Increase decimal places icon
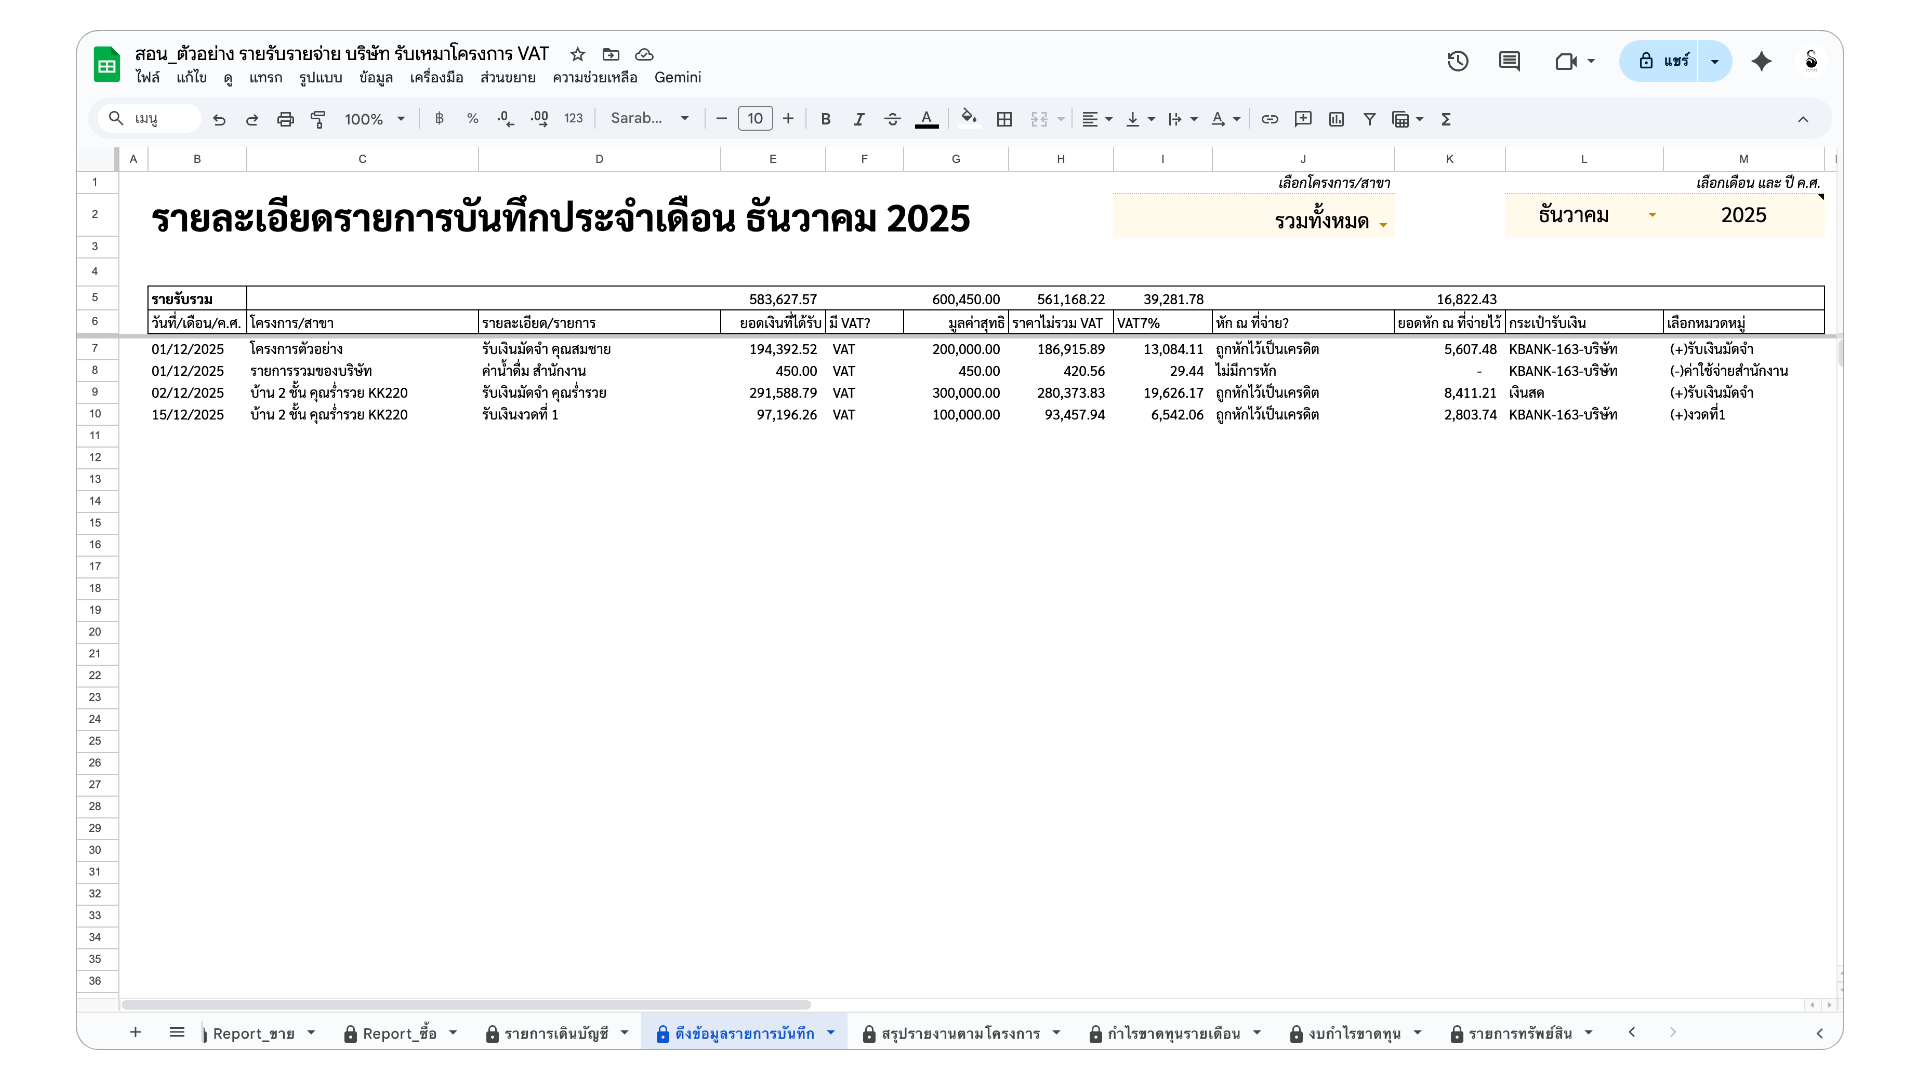The height and width of the screenshot is (1080, 1920). pyautogui.click(x=540, y=118)
